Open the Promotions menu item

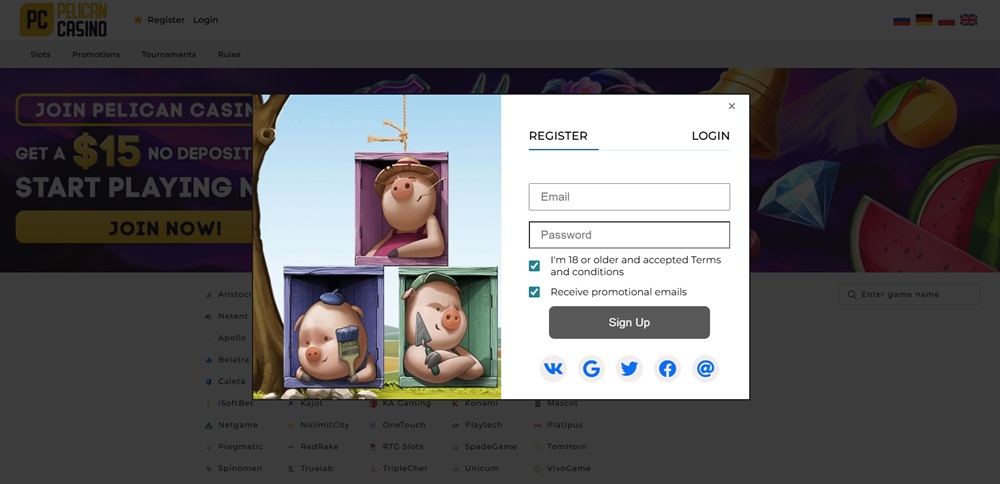tap(96, 54)
